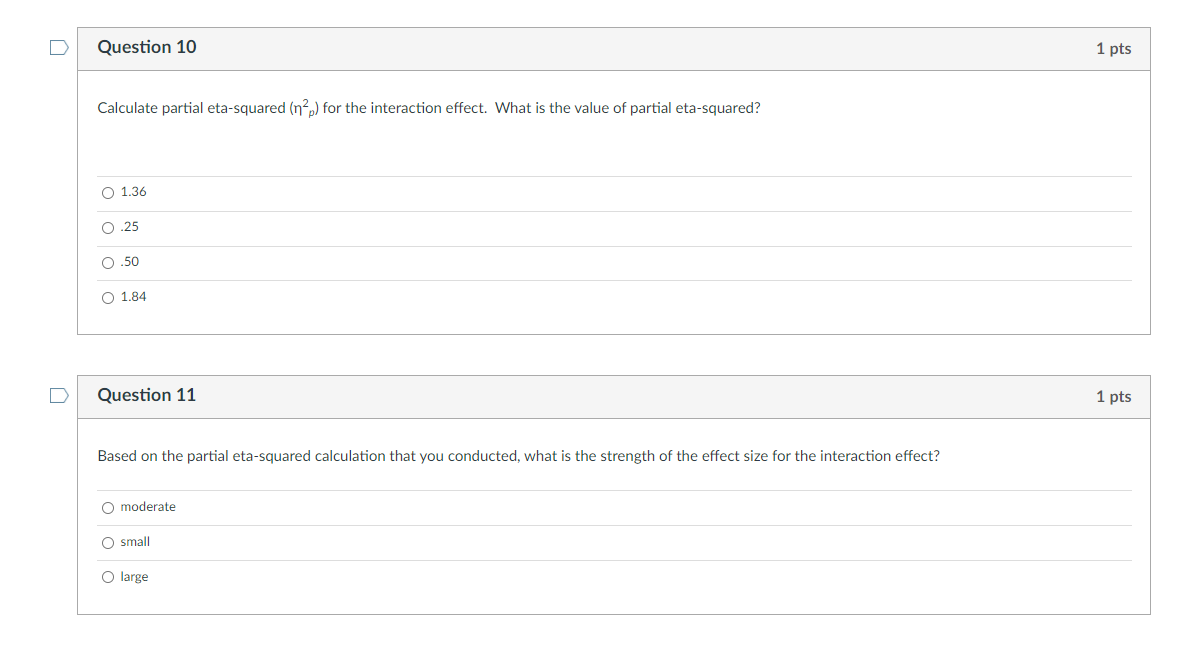Image resolution: width=1181 pixels, height=660 pixels.
Task: Click the '.50' answer label text
Action: point(130,261)
